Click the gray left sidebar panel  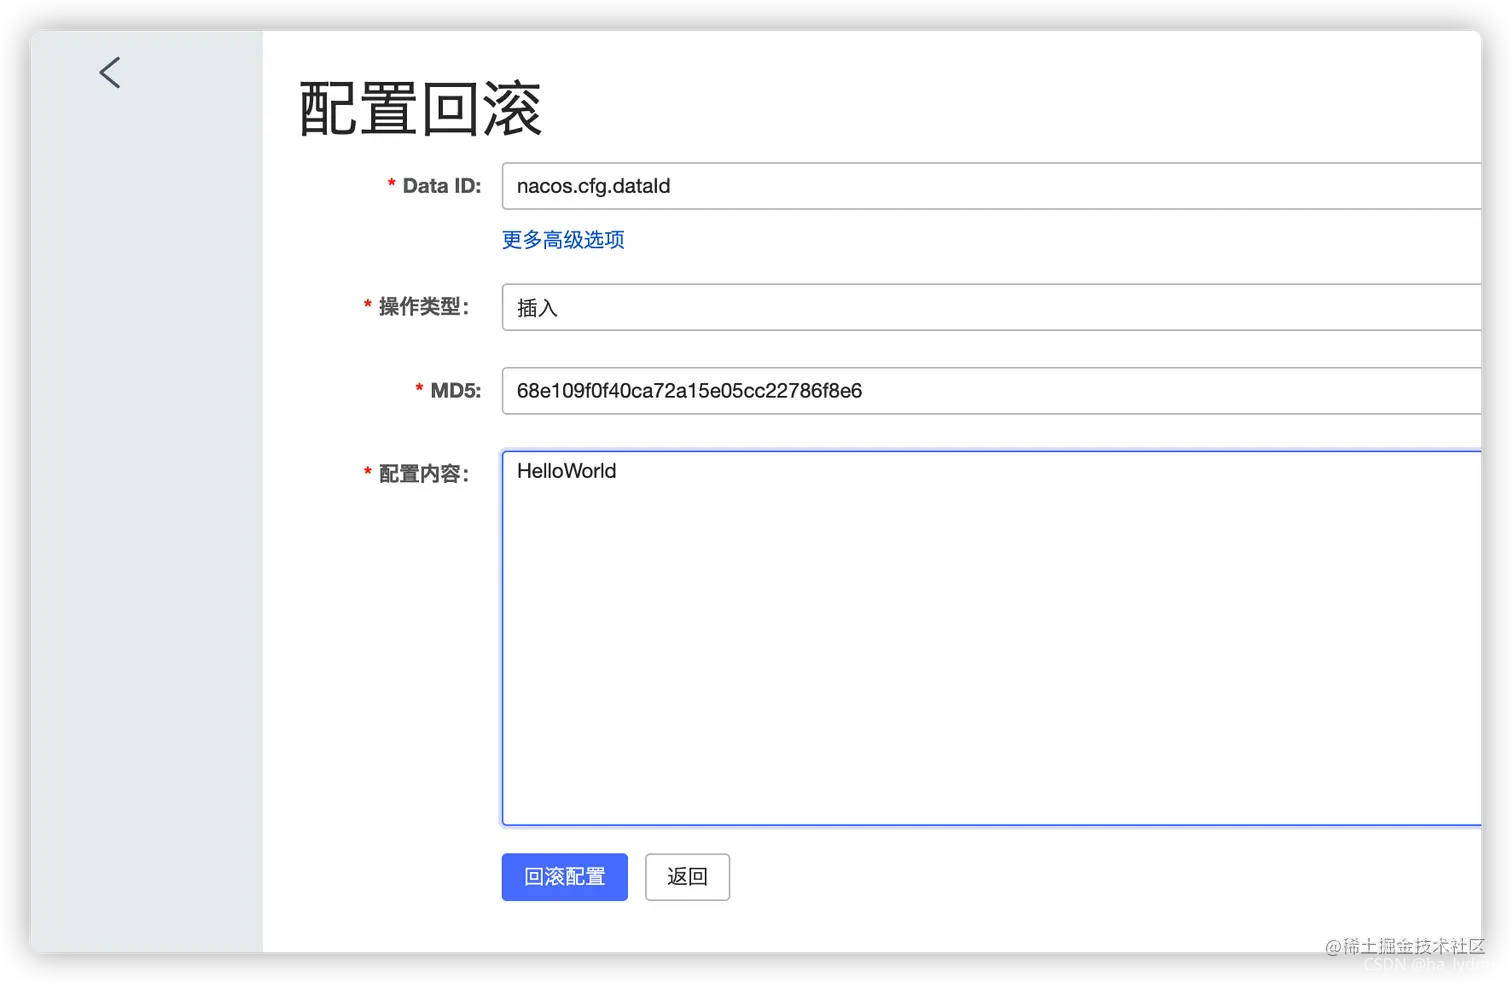pos(145,500)
